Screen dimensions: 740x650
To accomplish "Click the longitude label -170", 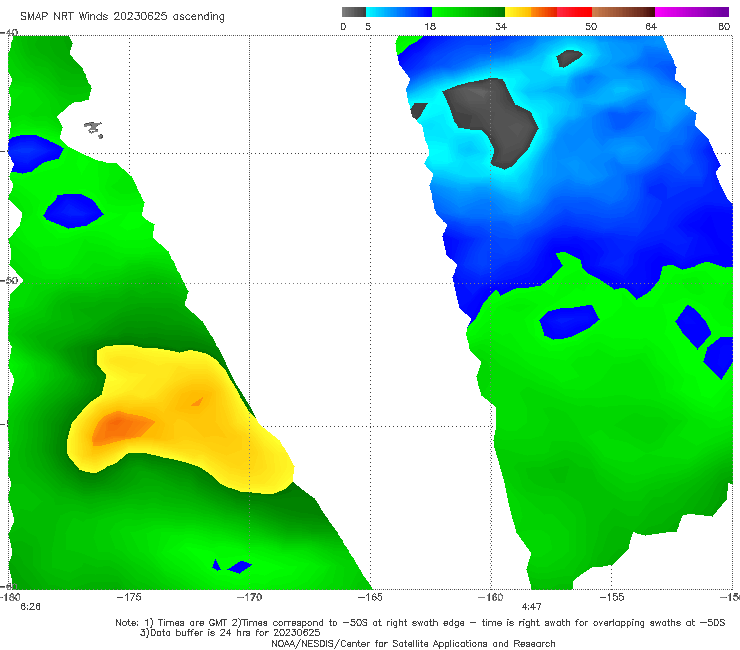I will [x=249, y=597].
